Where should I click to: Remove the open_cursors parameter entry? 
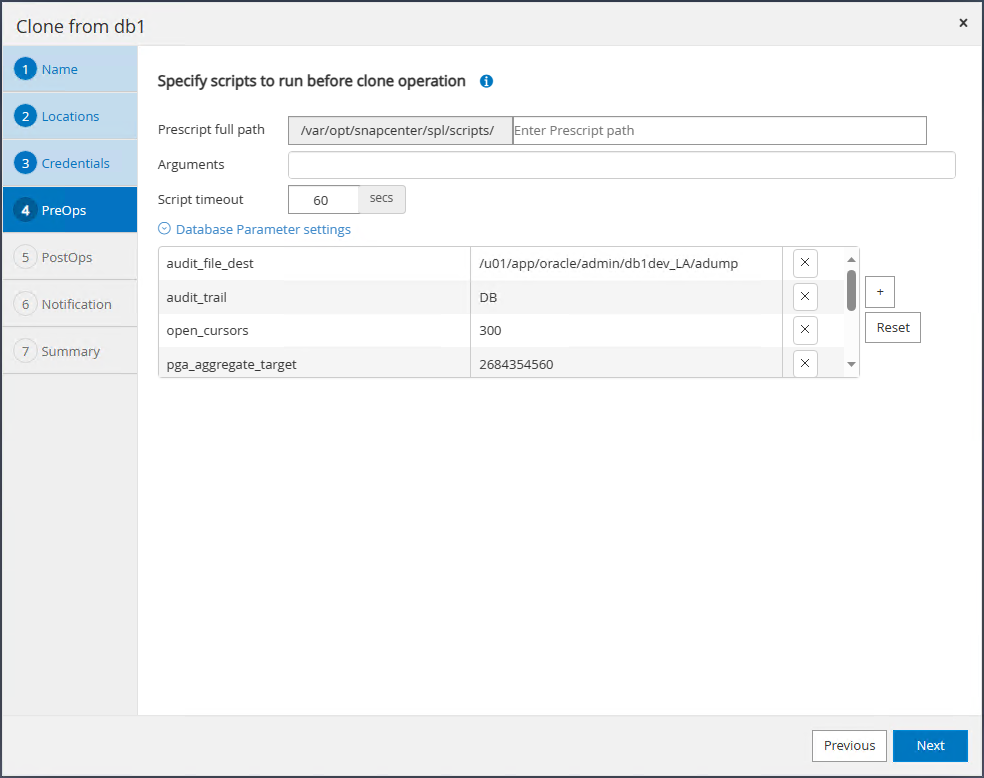coord(805,330)
